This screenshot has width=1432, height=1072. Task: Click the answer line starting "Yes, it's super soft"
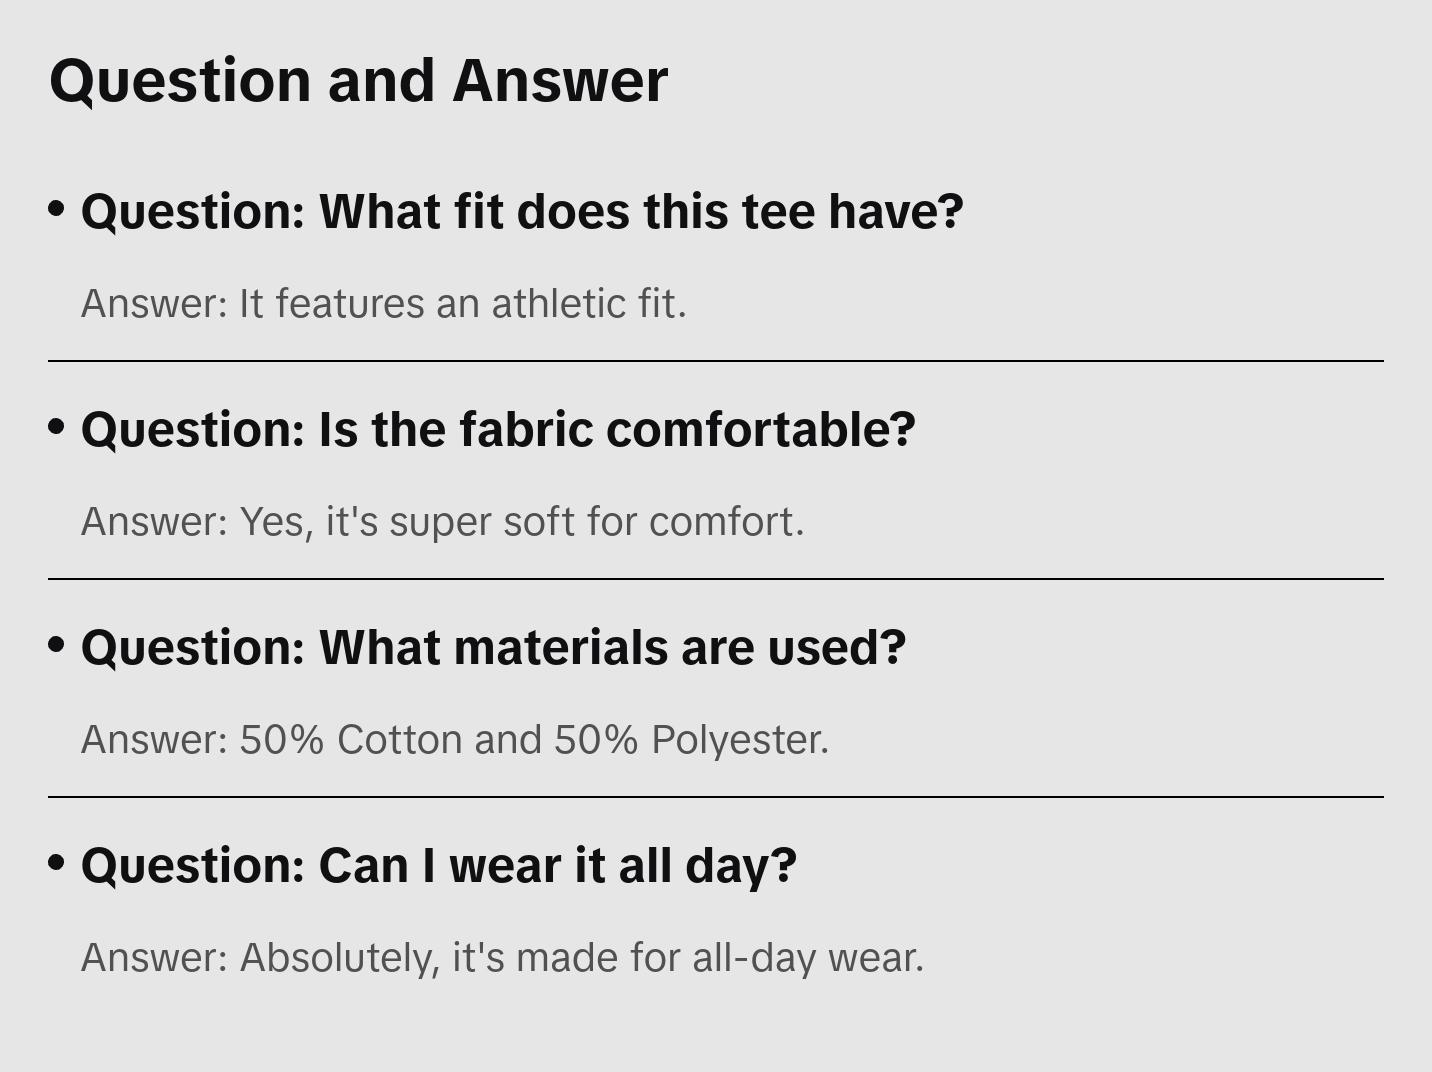pos(442,522)
